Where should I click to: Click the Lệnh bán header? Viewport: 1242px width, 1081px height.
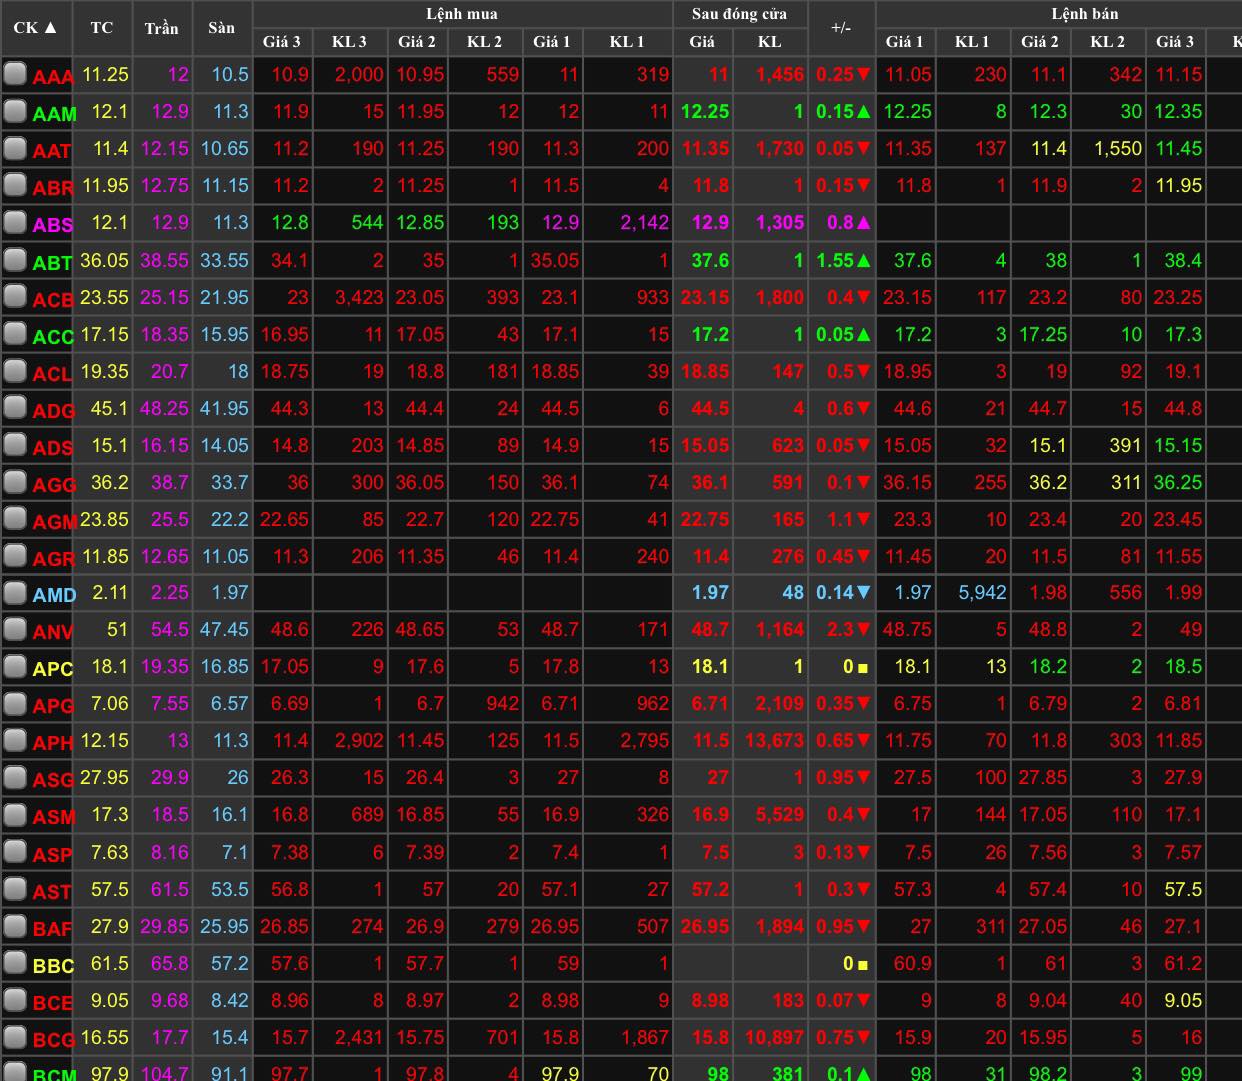[1085, 14]
